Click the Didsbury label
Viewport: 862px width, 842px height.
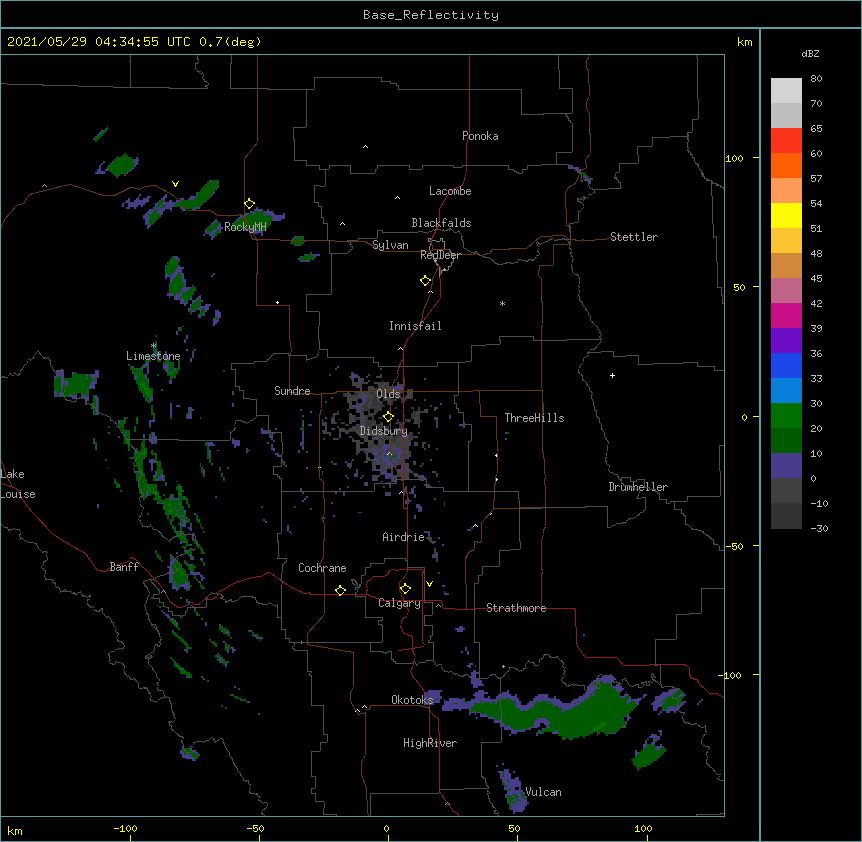coord(383,431)
